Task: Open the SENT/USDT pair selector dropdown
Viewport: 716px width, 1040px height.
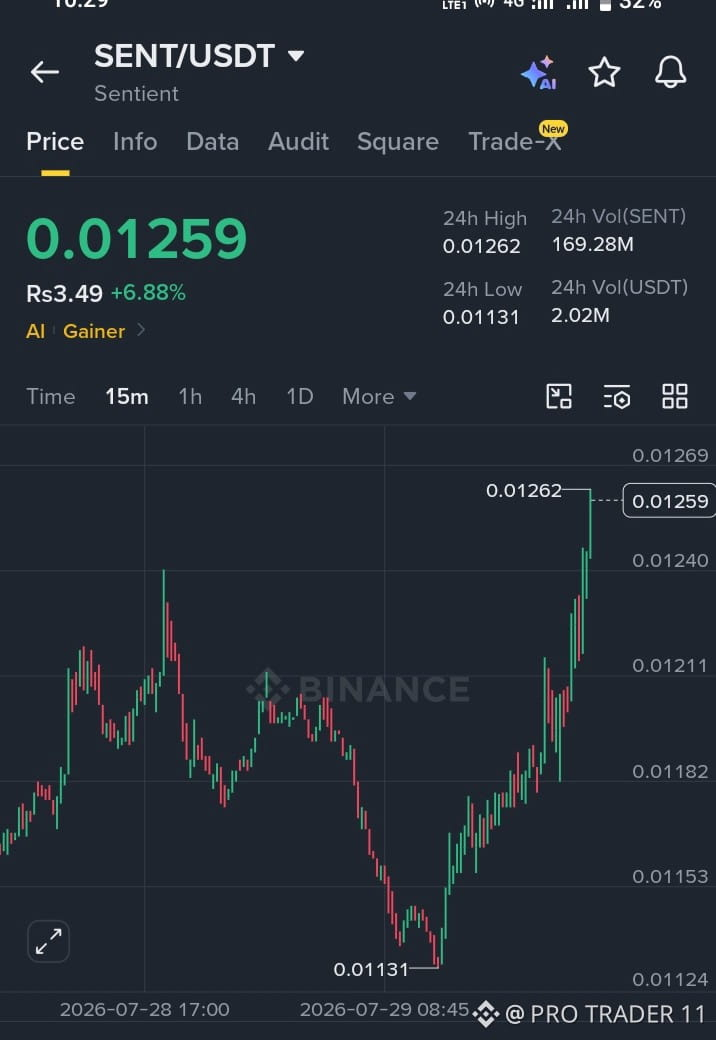Action: coord(296,56)
